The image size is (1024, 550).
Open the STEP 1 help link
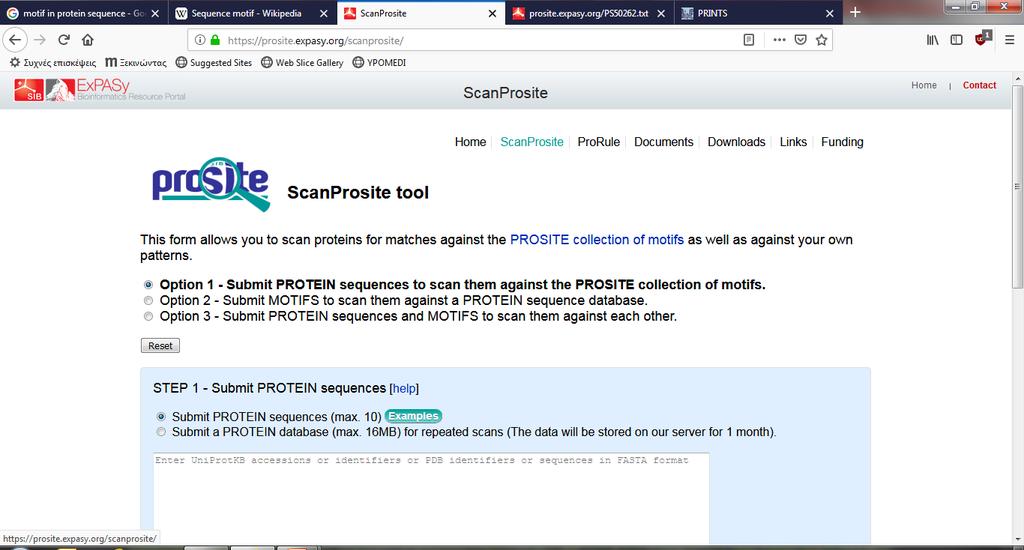click(404, 389)
